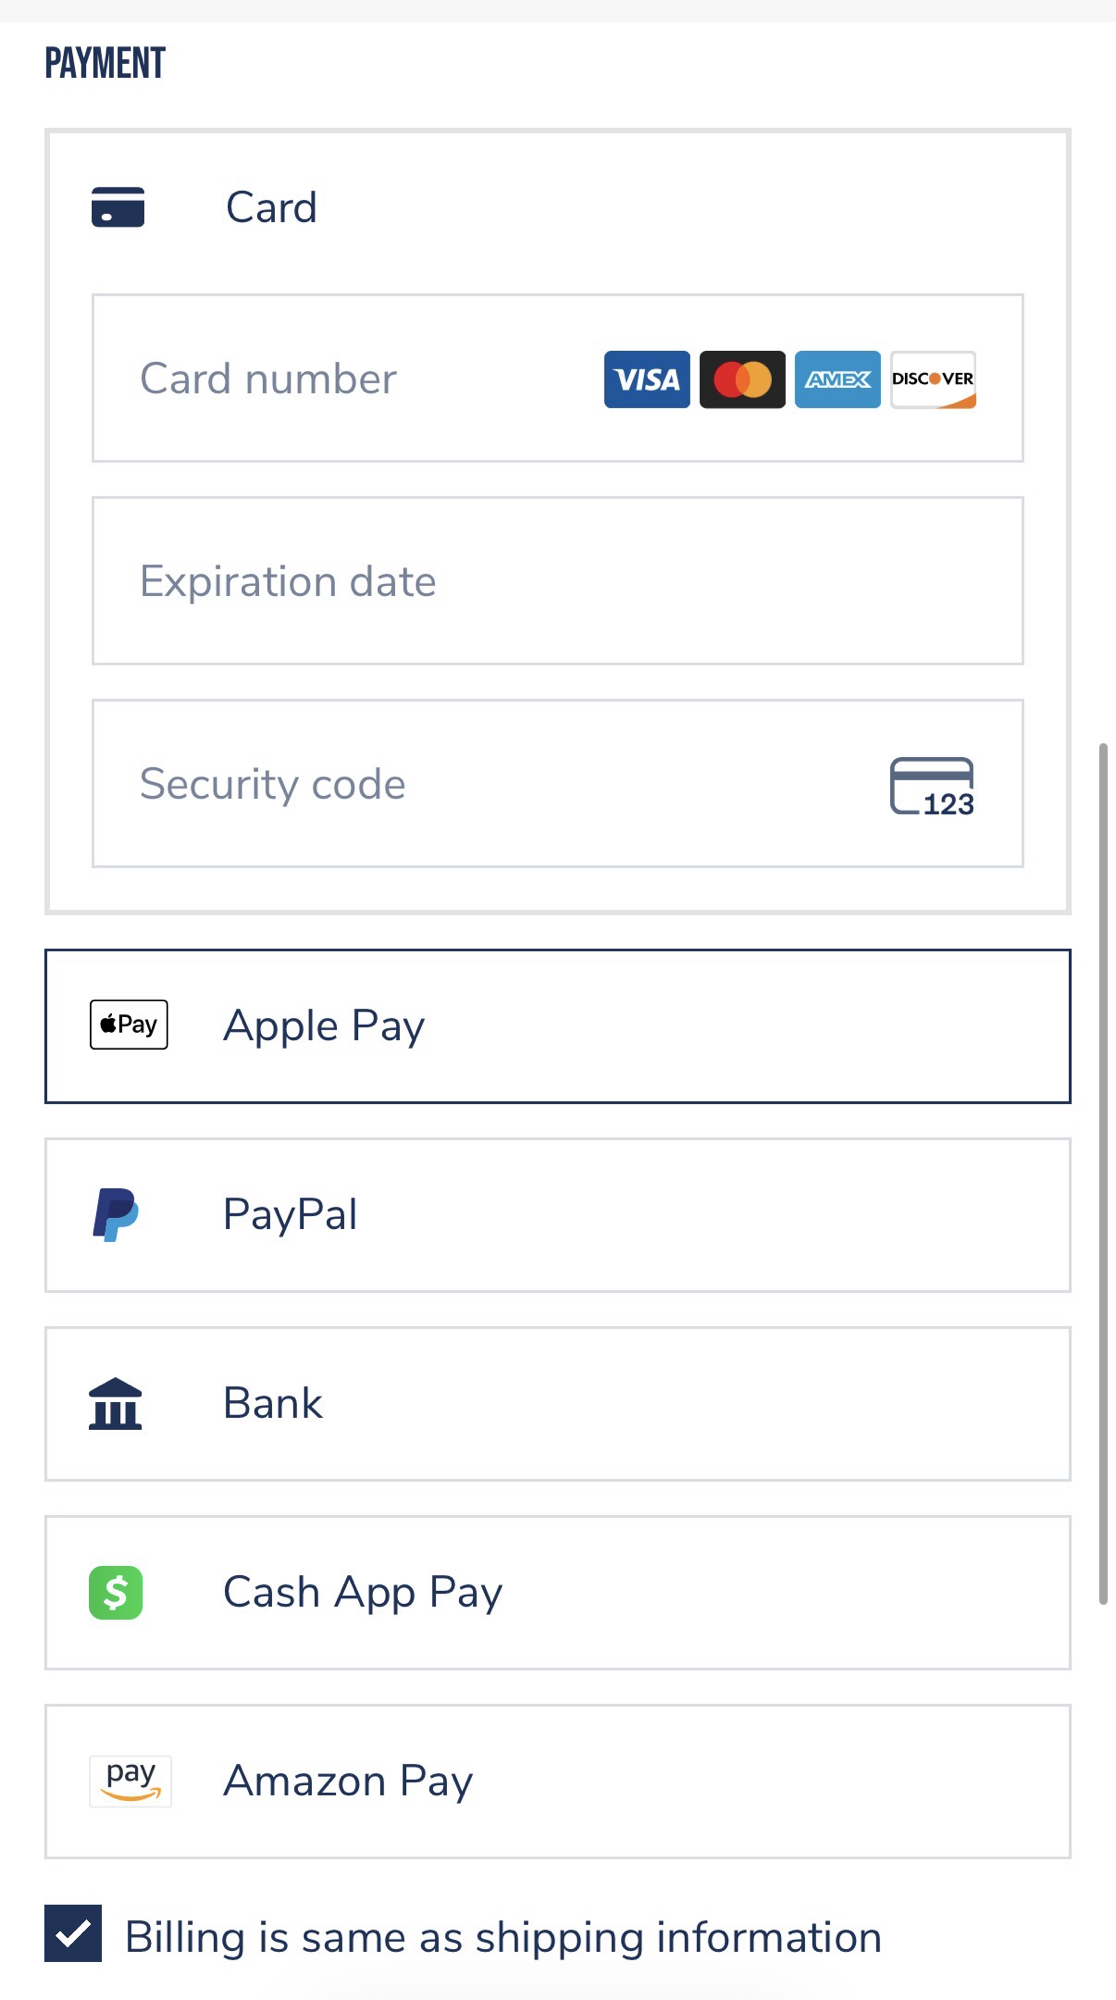Expand the Cash App Pay option
Image resolution: width=1116 pixels, height=2000 pixels.
(x=557, y=1592)
